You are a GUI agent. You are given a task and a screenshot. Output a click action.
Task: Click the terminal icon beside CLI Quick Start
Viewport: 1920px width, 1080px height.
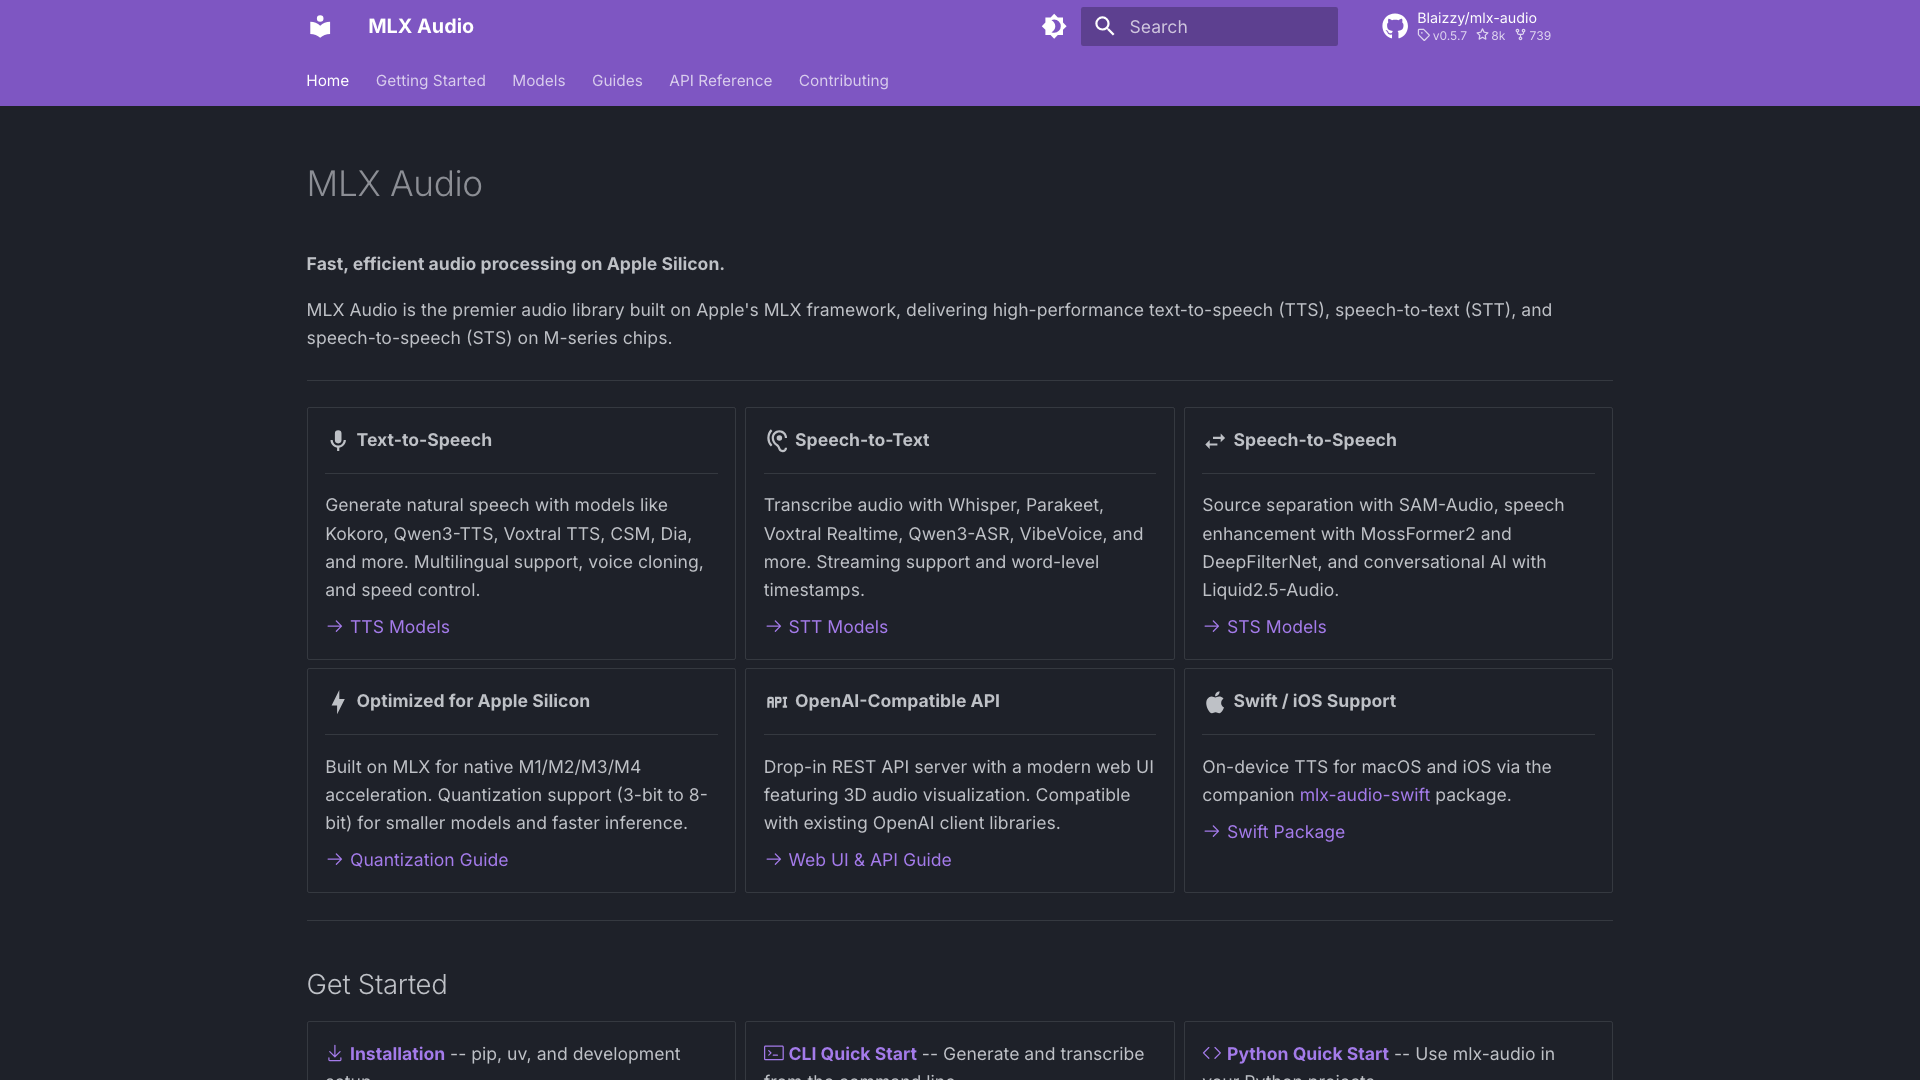coord(774,1053)
